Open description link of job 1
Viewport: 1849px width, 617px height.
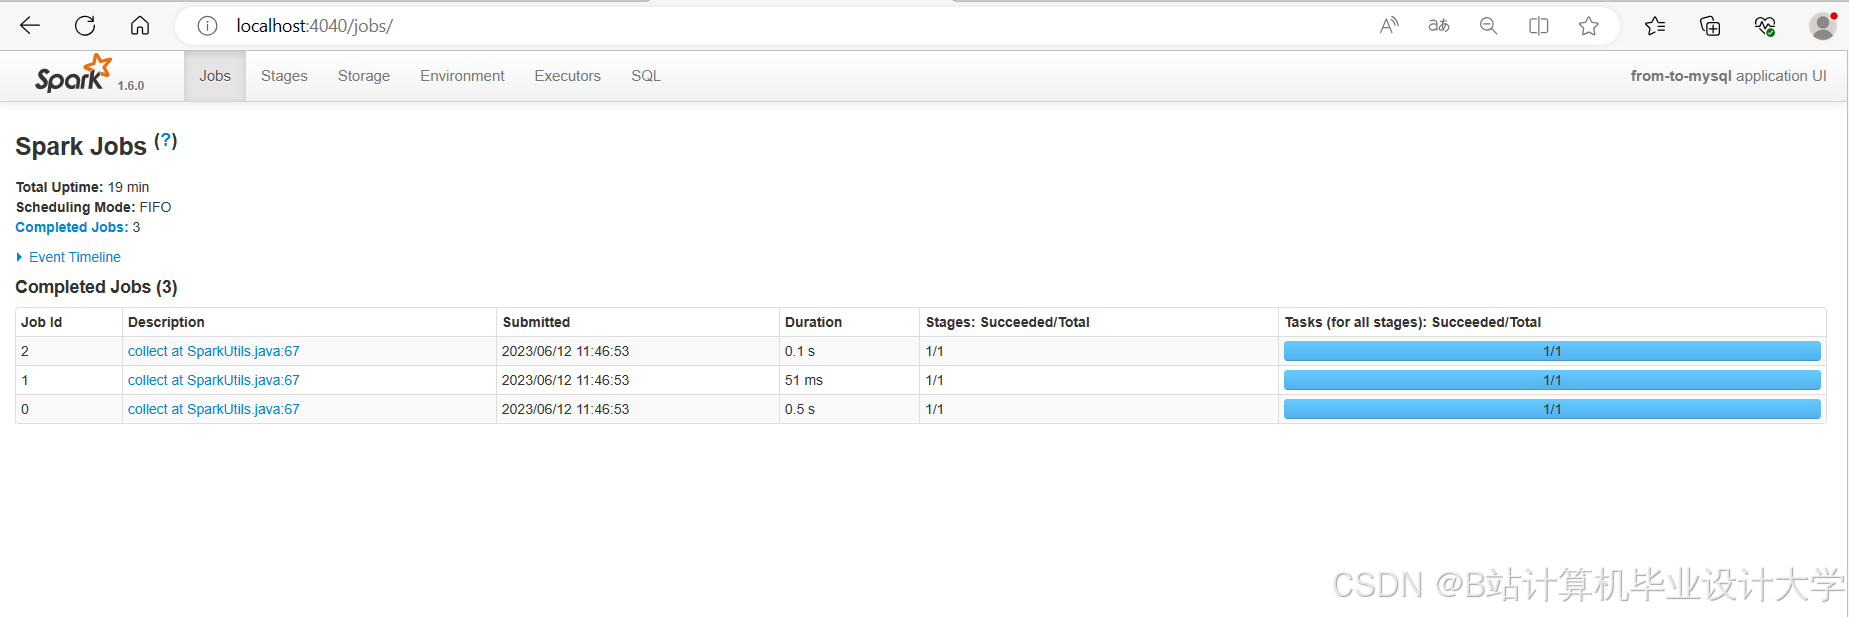pyautogui.click(x=214, y=380)
